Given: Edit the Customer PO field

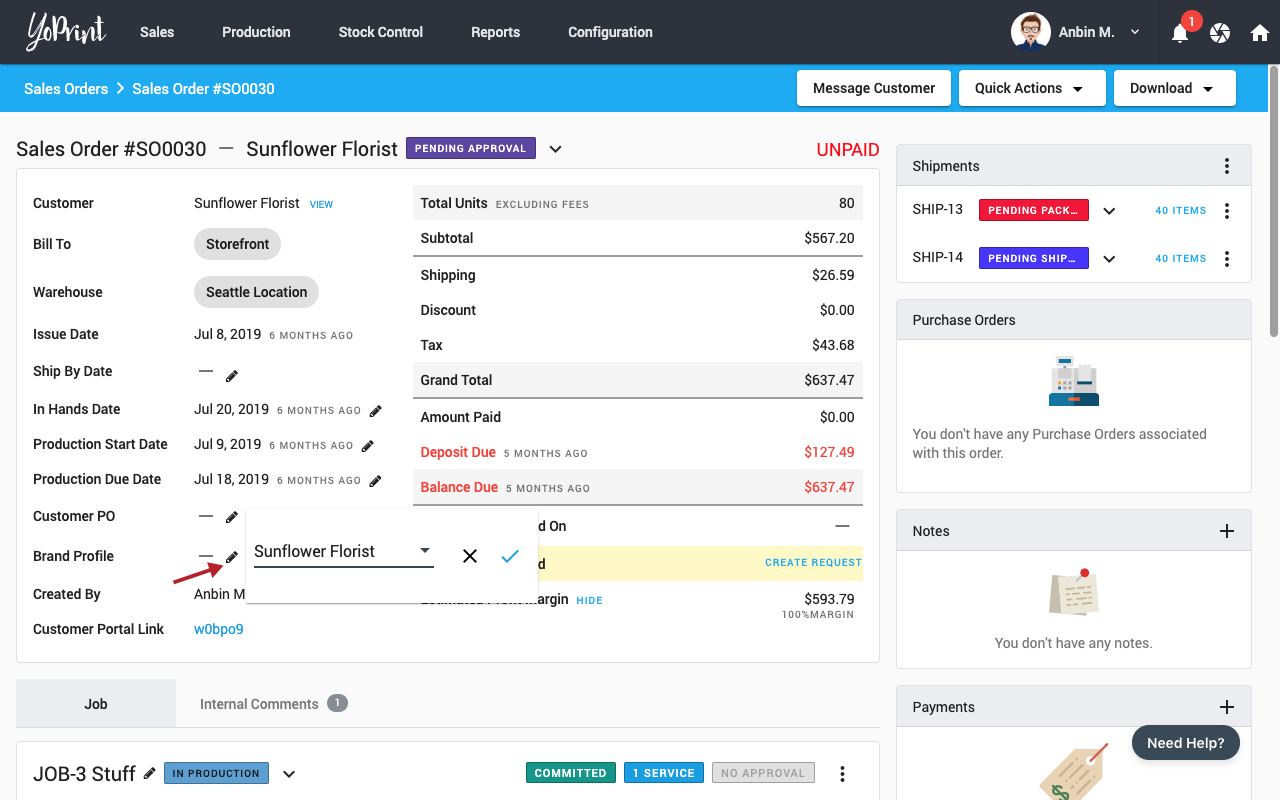Looking at the screenshot, I should pos(232,517).
